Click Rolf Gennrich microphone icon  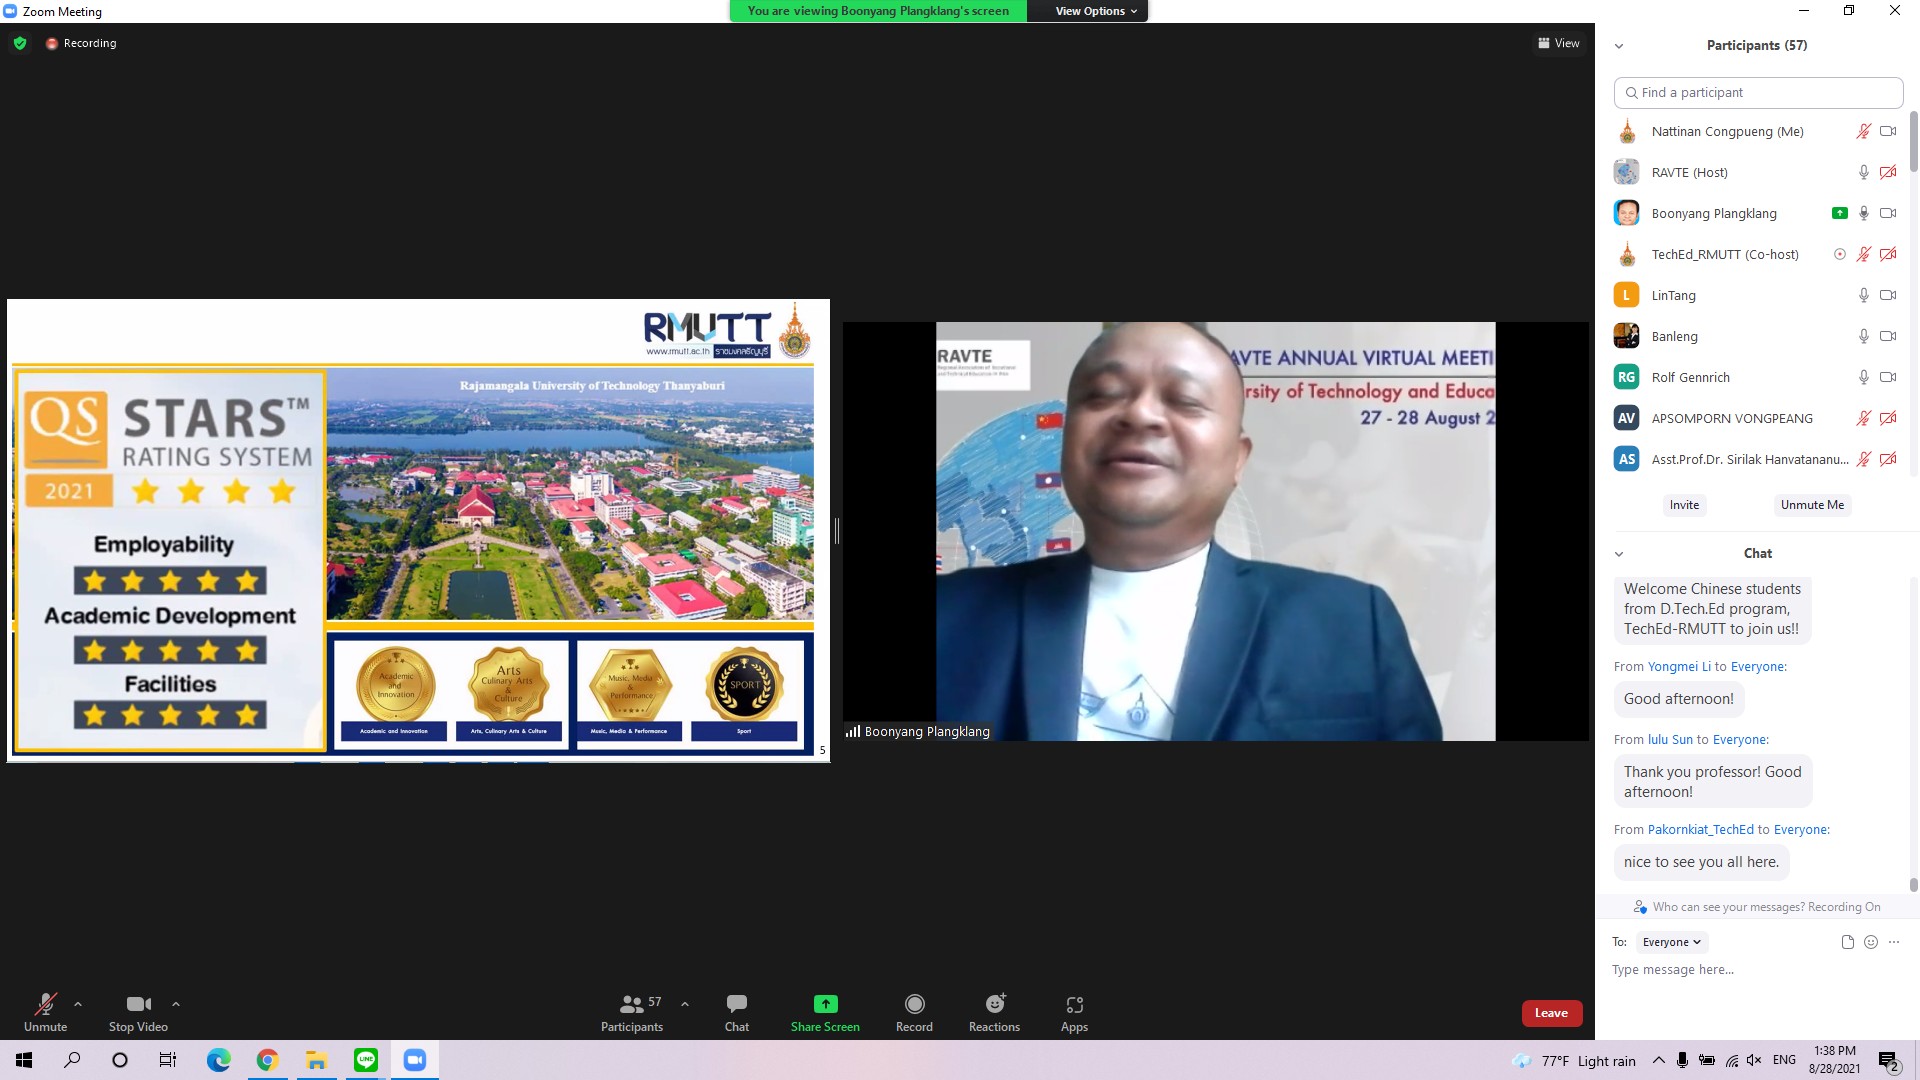pos(1864,377)
